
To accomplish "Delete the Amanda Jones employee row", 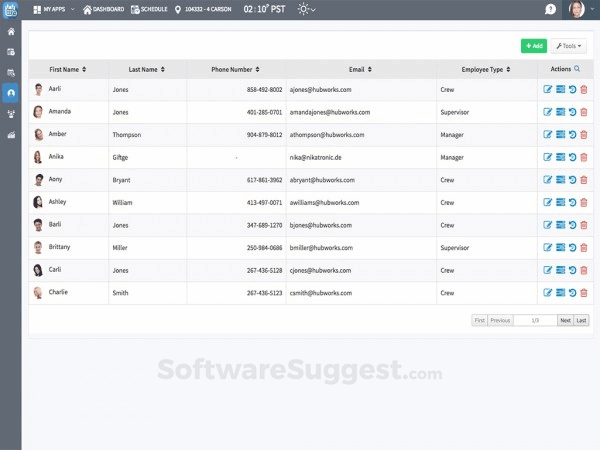I will pos(584,112).
